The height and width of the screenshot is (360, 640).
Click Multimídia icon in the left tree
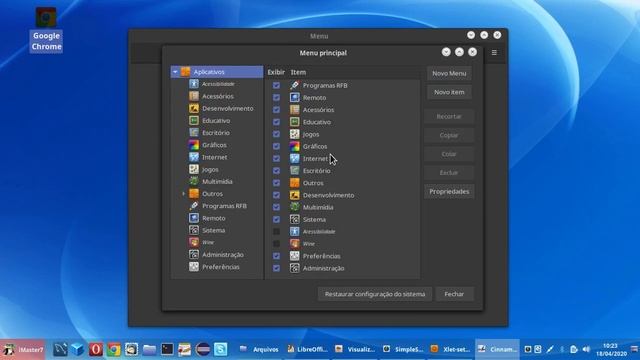coord(194,182)
